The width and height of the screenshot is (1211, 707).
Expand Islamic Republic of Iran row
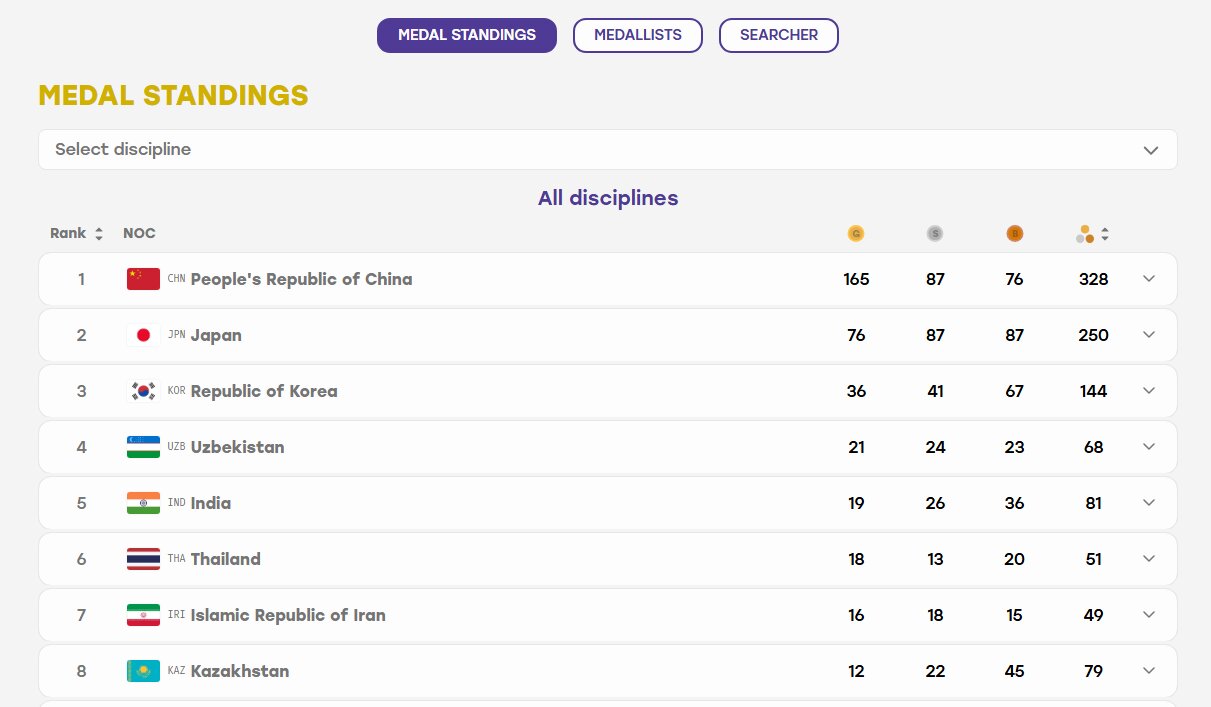[x=1149, y=615]
